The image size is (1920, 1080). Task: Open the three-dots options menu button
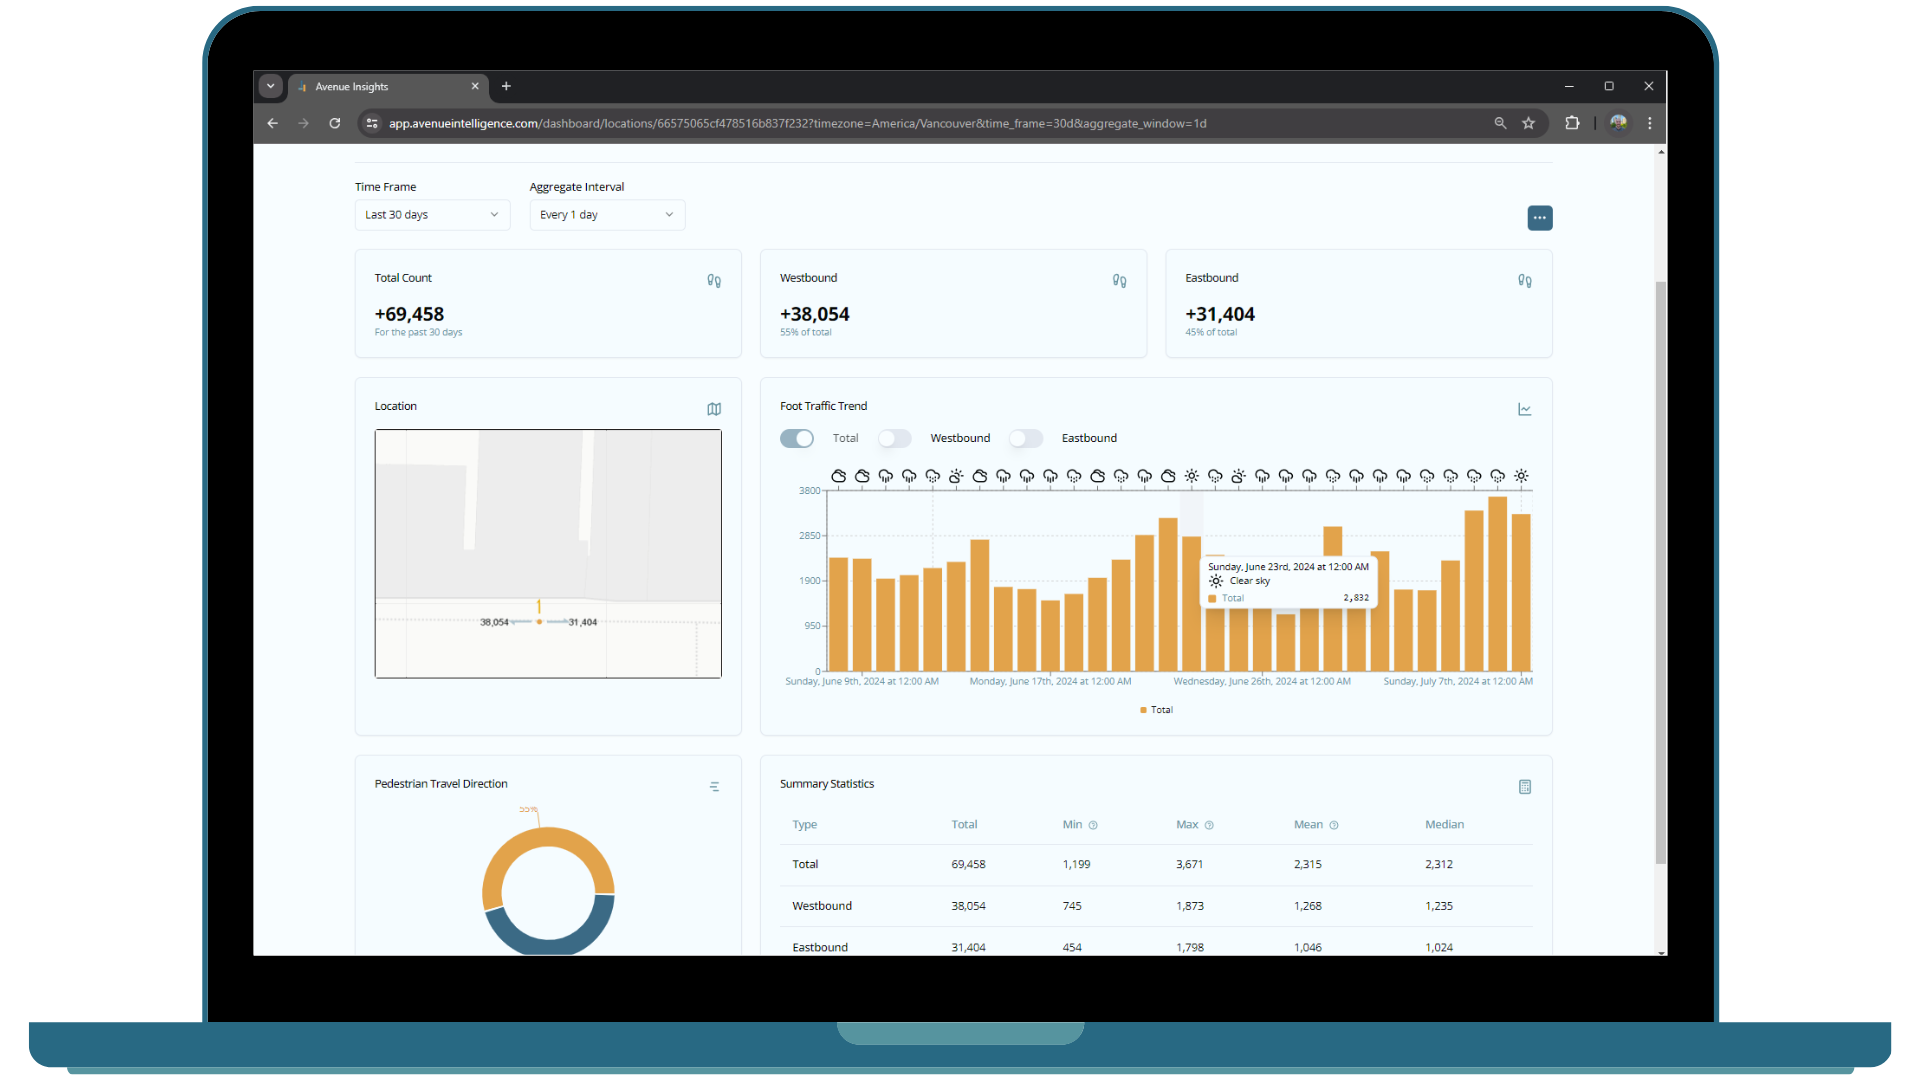click(x=1539, y=218)
